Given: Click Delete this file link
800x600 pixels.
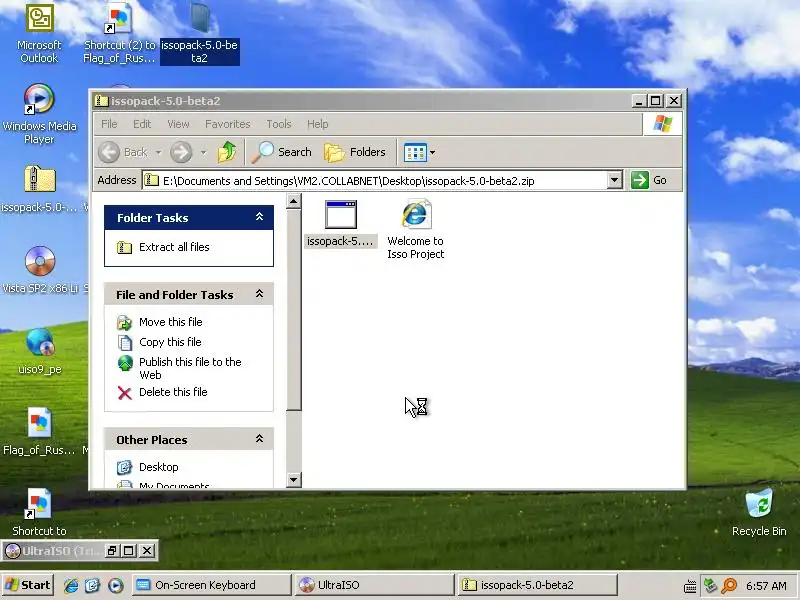Looking at the screenshot, I should point(173,392).
